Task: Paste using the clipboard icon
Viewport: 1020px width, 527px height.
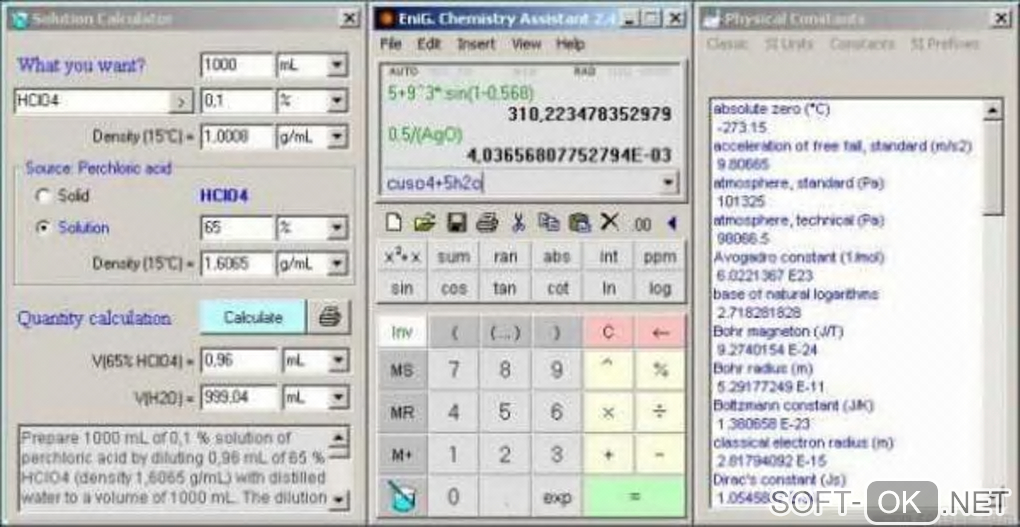Action: pos(580,223)
